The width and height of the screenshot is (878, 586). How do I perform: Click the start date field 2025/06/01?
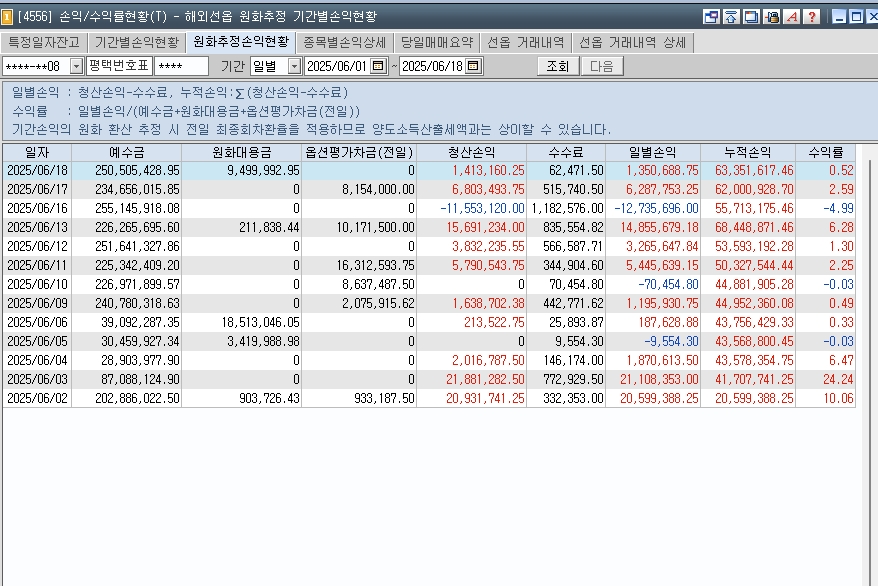(337, 66)
